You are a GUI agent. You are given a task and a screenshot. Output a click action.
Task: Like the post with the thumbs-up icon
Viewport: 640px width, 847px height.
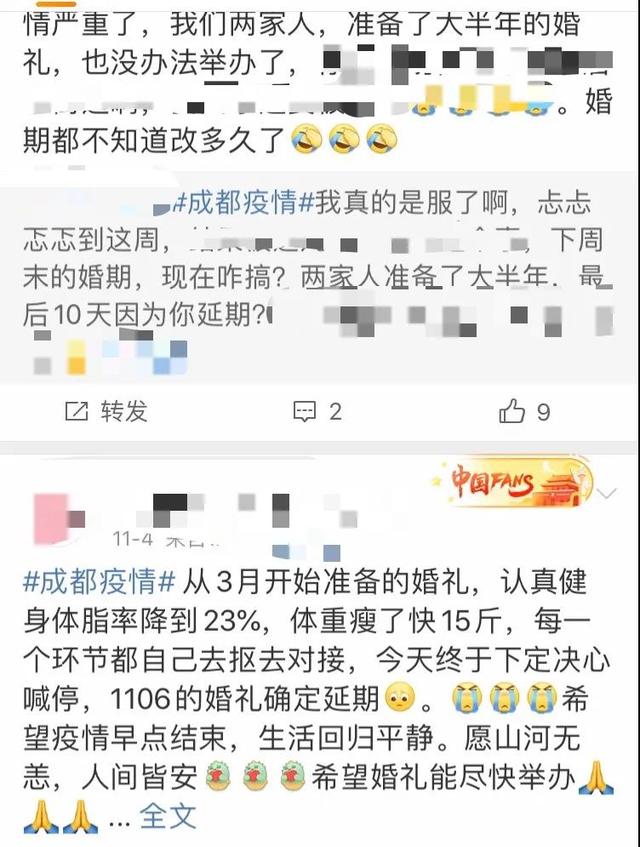pyautogui.click(x=511, y=412)
